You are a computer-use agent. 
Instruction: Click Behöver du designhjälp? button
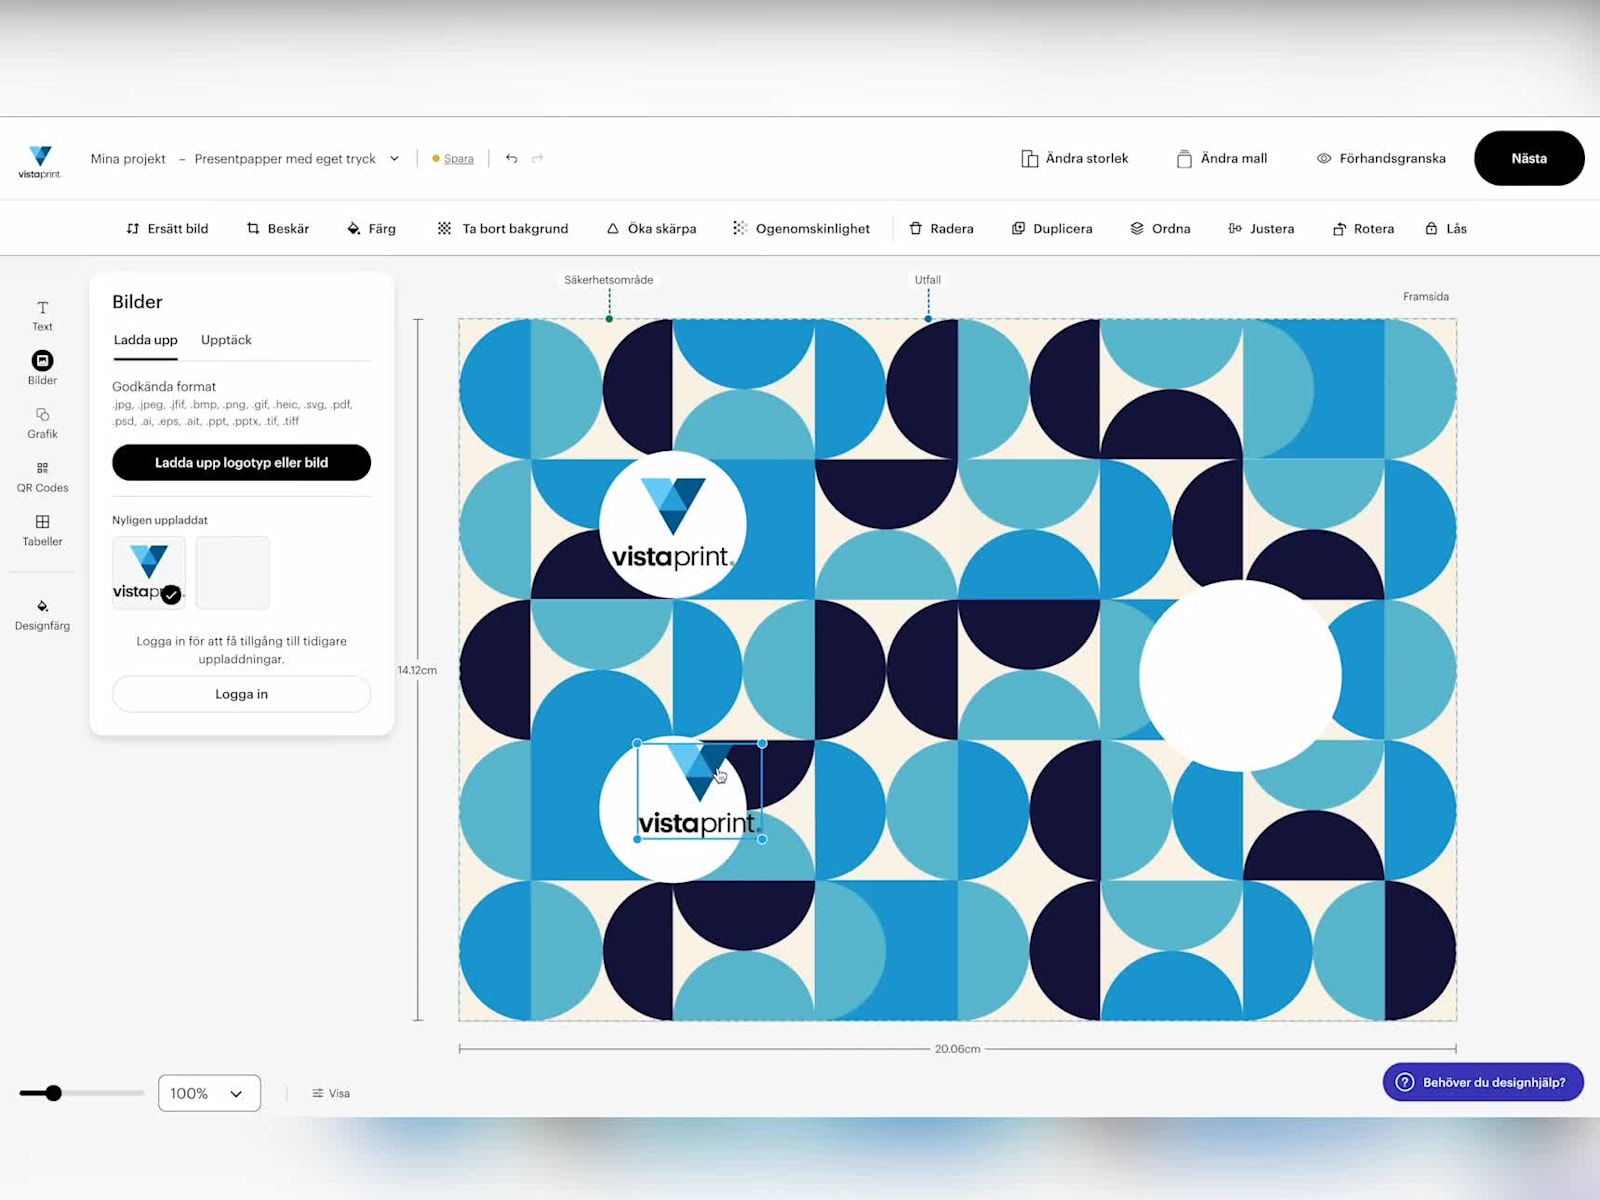coord(1483,1082)
